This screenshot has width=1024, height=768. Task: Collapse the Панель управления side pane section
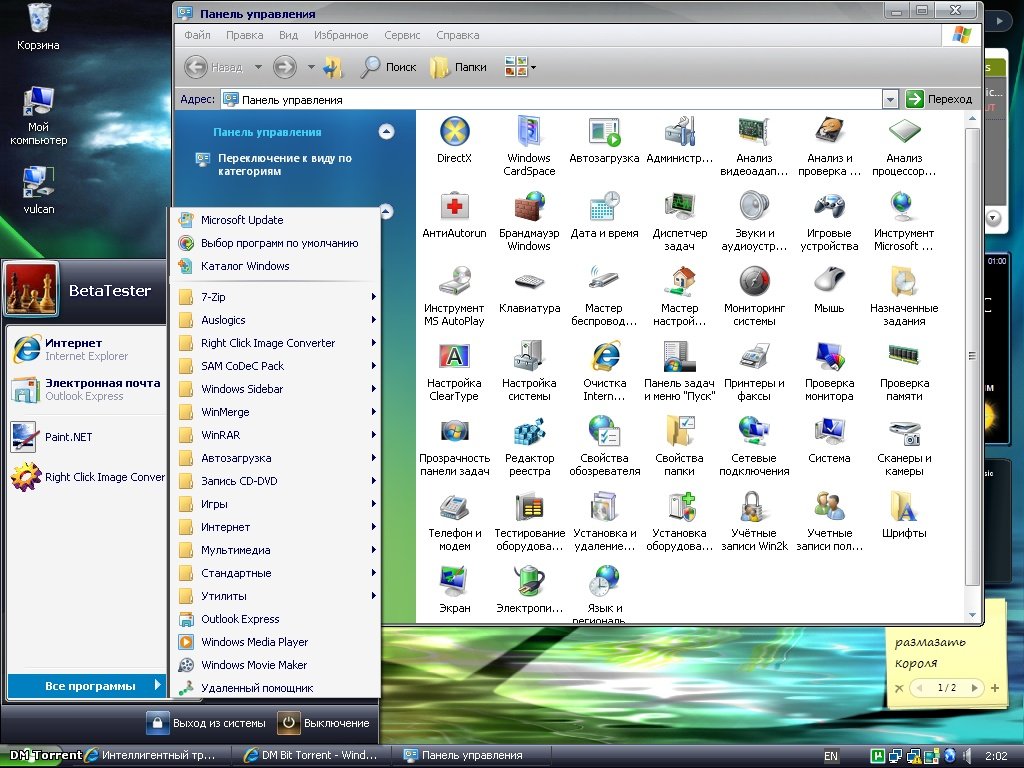387,132
